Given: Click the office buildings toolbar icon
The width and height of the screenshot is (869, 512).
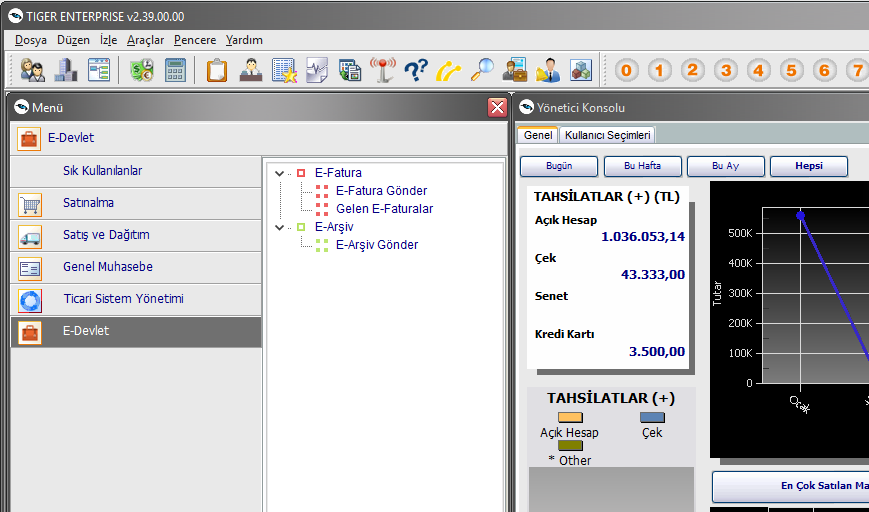Looking at the screenshot, I should (65, 70).
